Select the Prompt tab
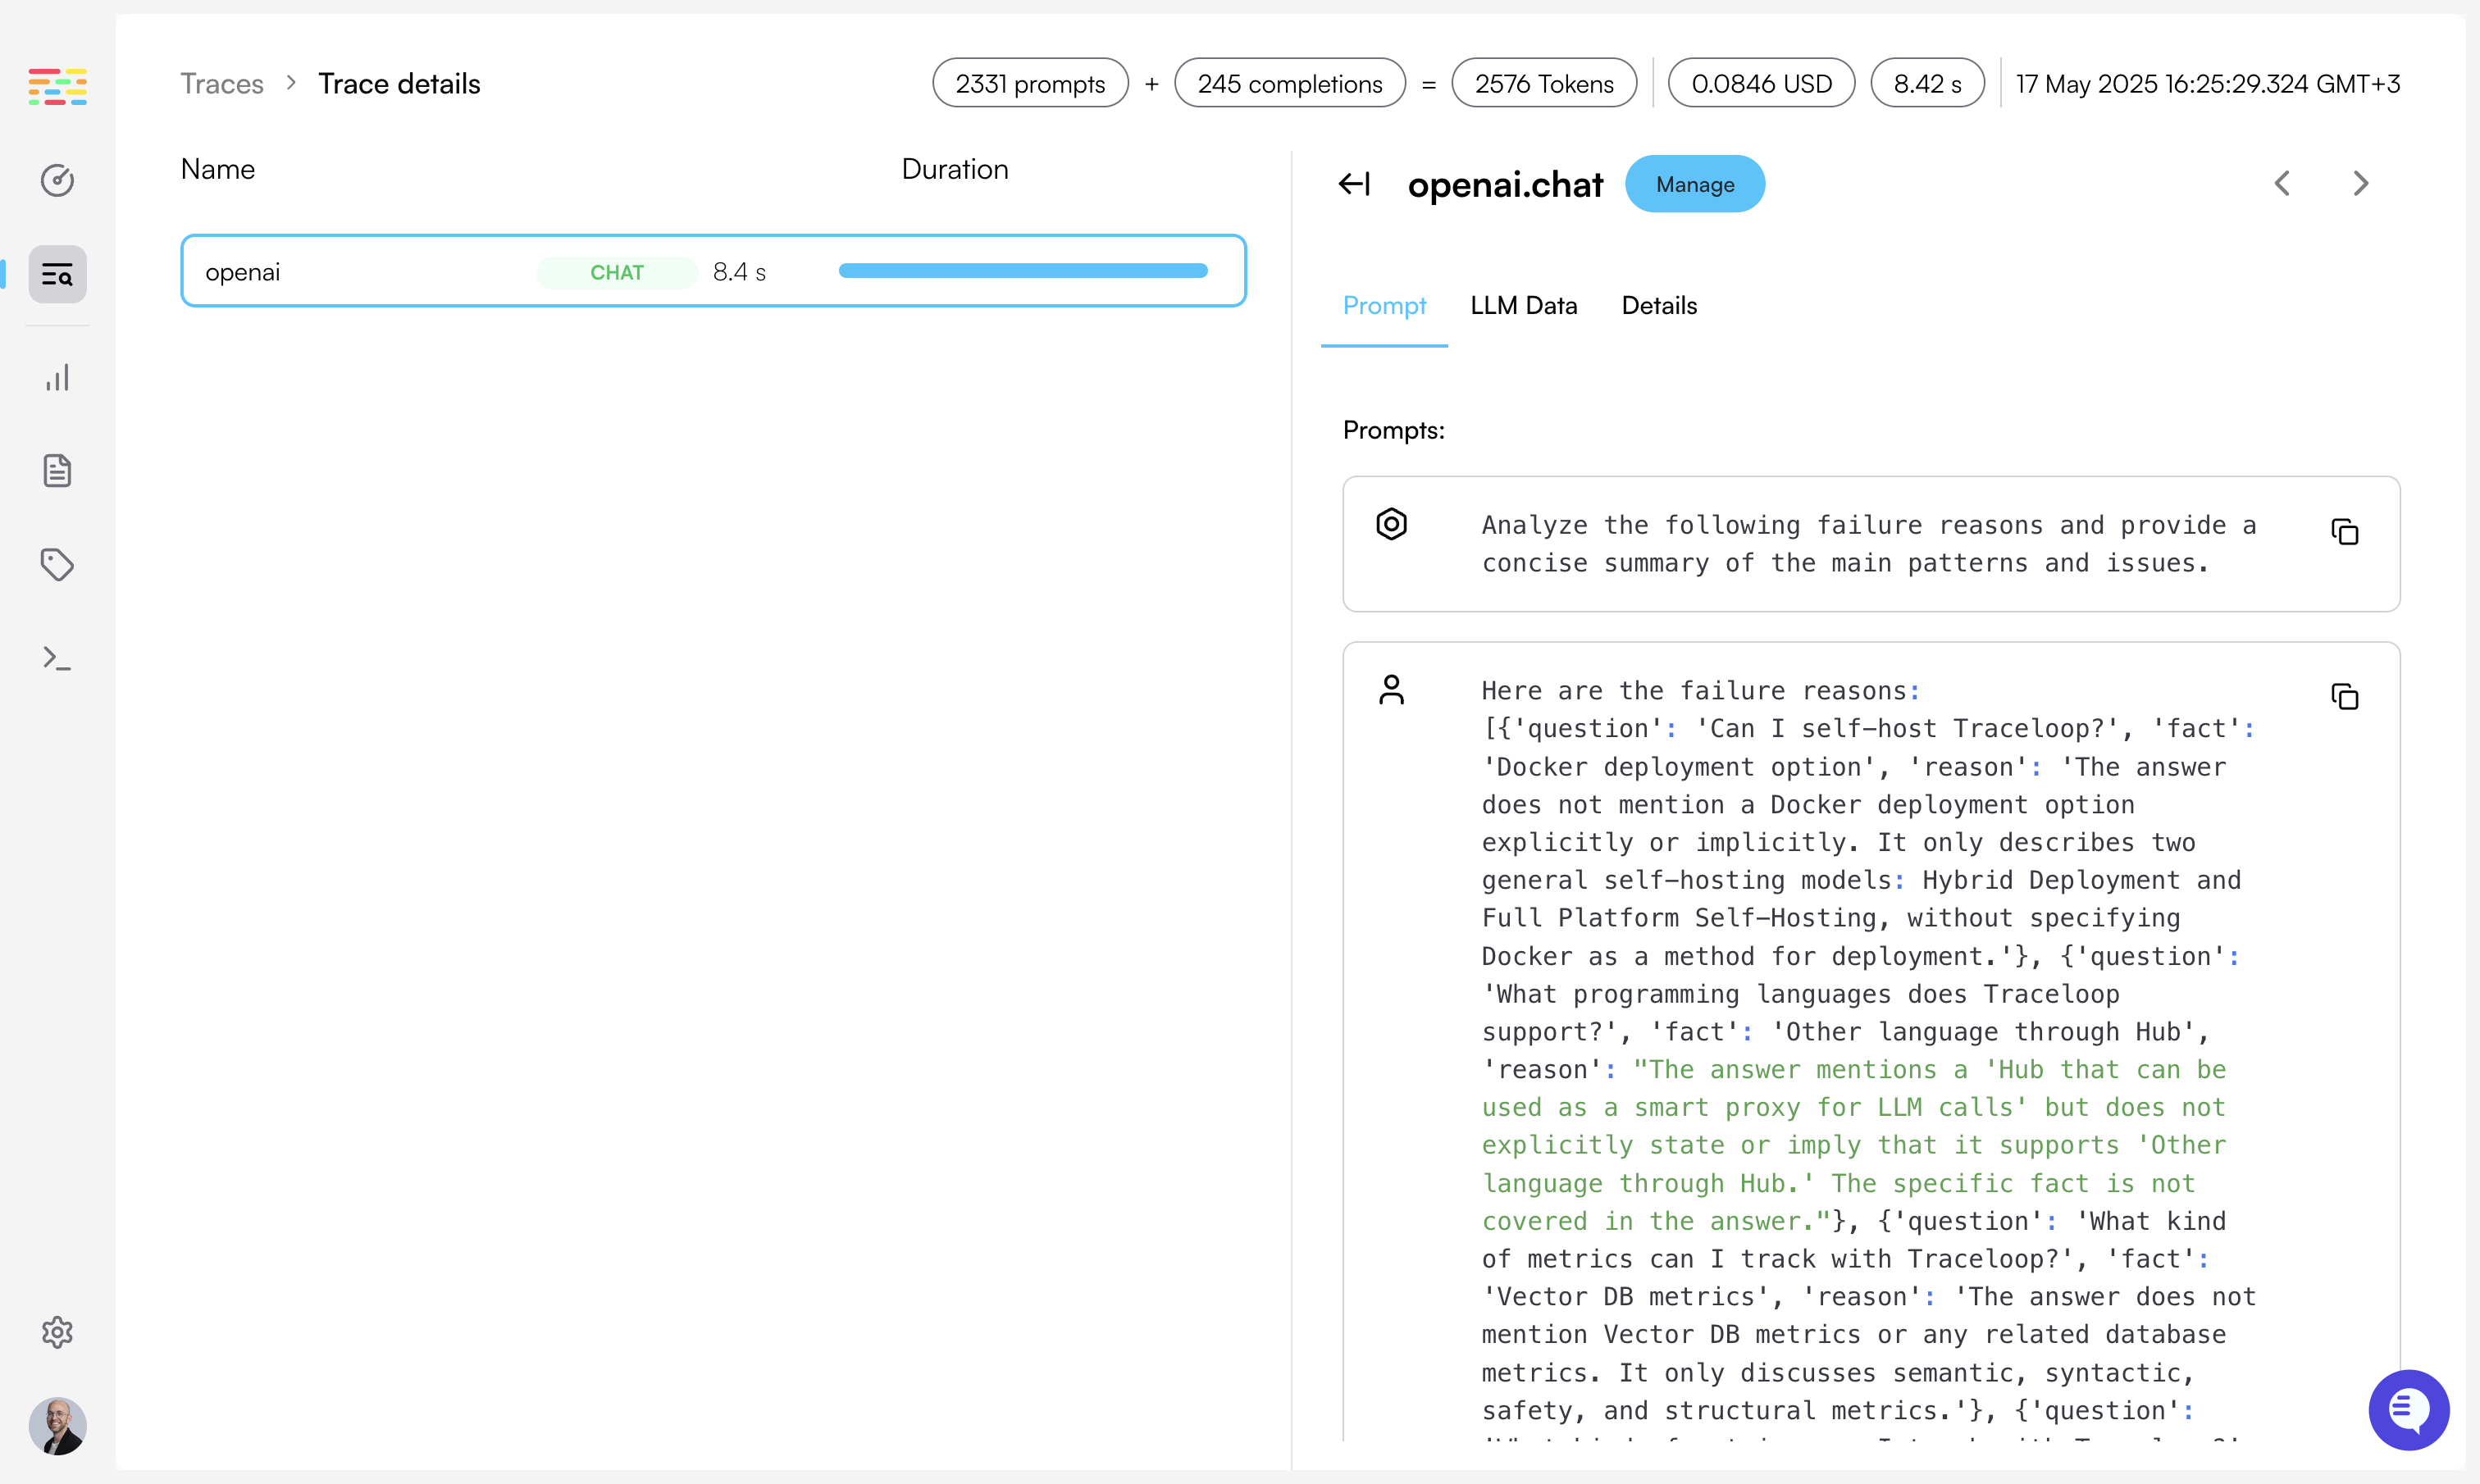Screen dimensions: 2480x1484 (1384, 306)
